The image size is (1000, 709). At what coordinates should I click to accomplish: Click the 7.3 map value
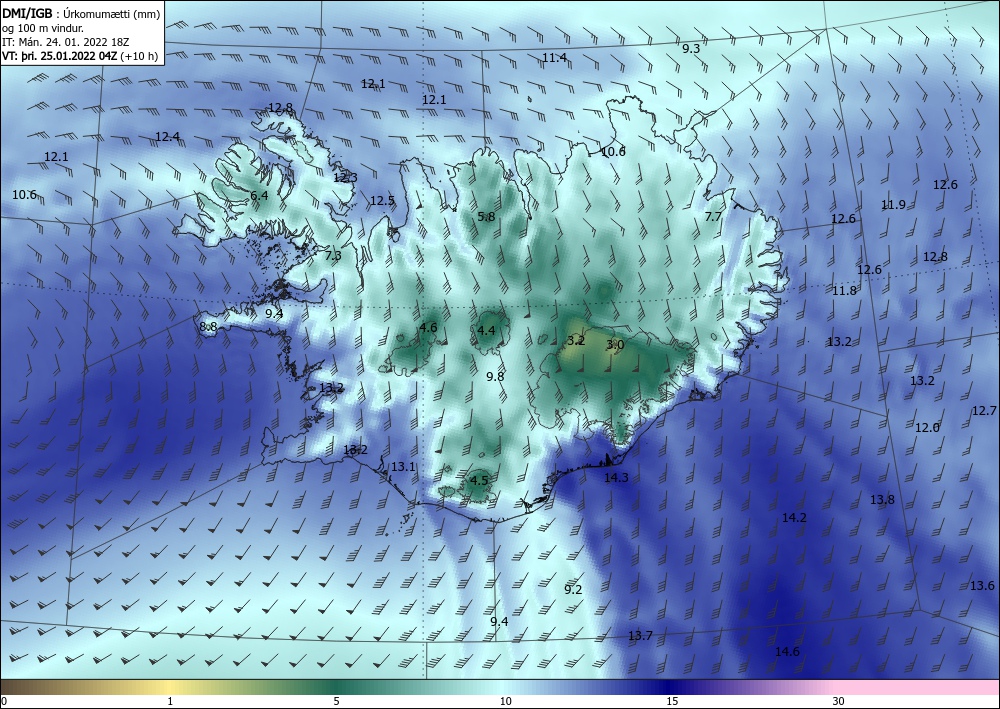(333, 256)
